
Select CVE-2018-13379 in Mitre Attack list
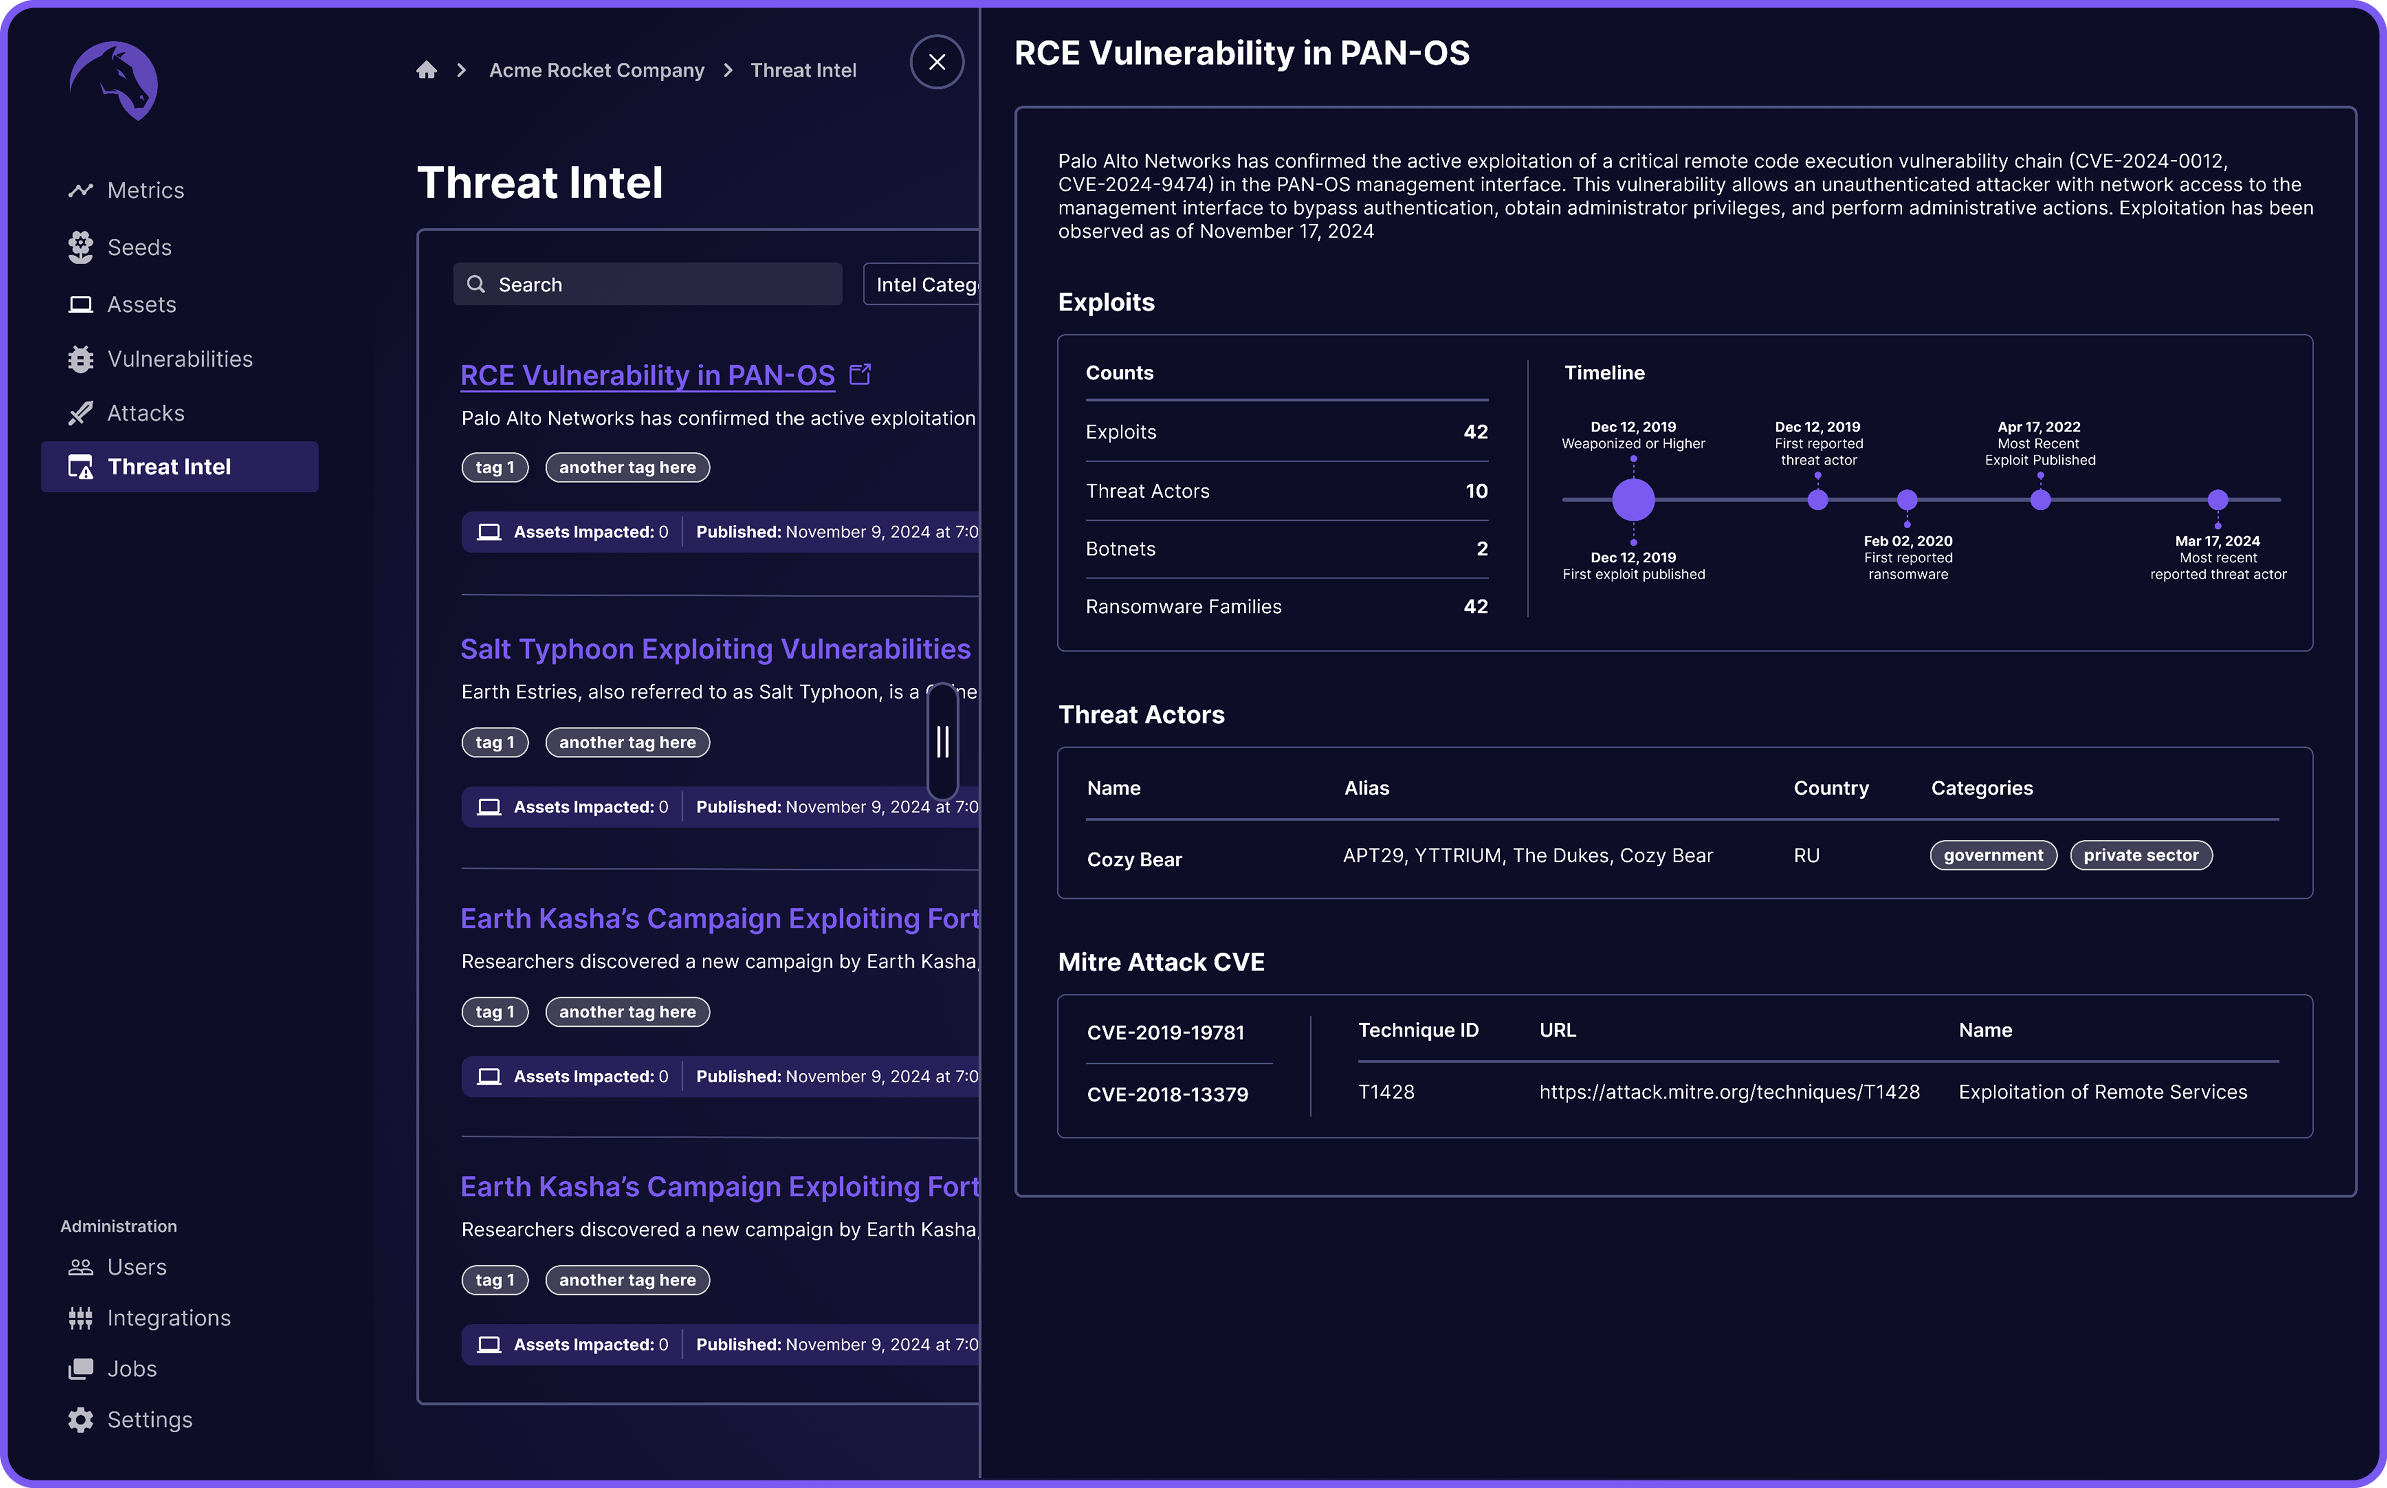point(1168,1094)
